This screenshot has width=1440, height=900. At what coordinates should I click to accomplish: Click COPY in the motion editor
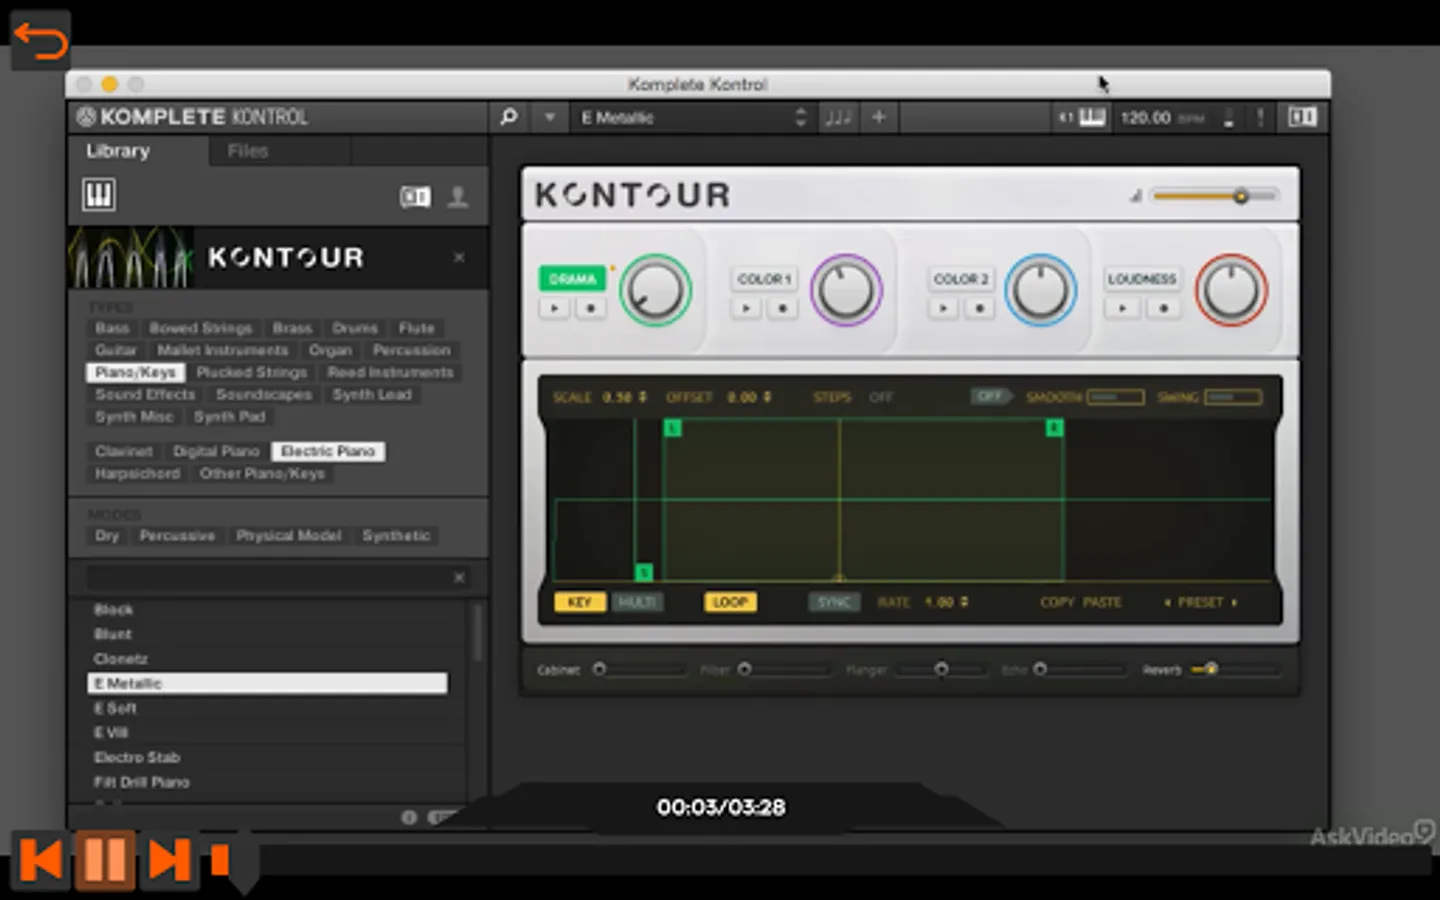1057,602
